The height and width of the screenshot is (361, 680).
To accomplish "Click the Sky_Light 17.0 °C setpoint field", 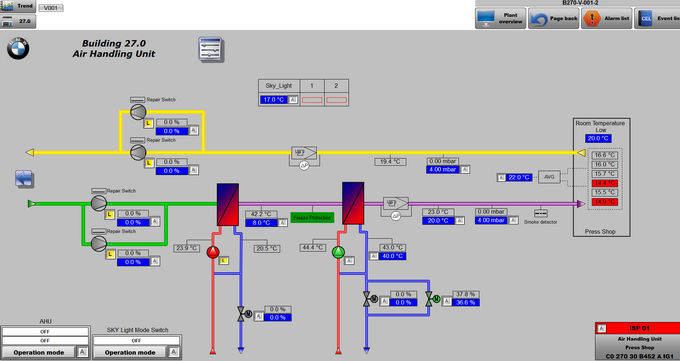I will tap(274, 100).
